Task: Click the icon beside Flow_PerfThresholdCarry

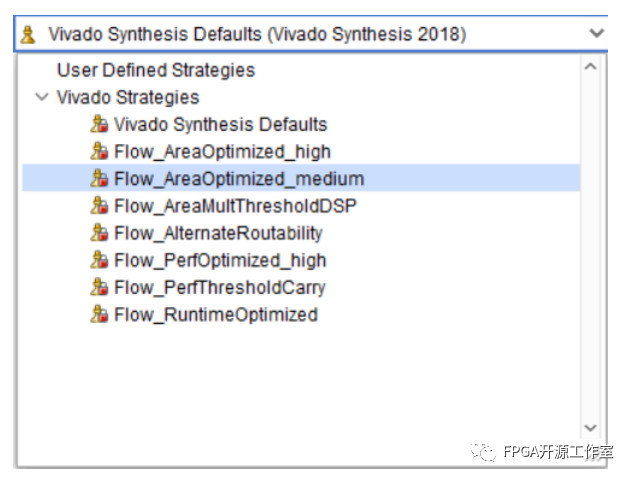Action: coord(99,287)
